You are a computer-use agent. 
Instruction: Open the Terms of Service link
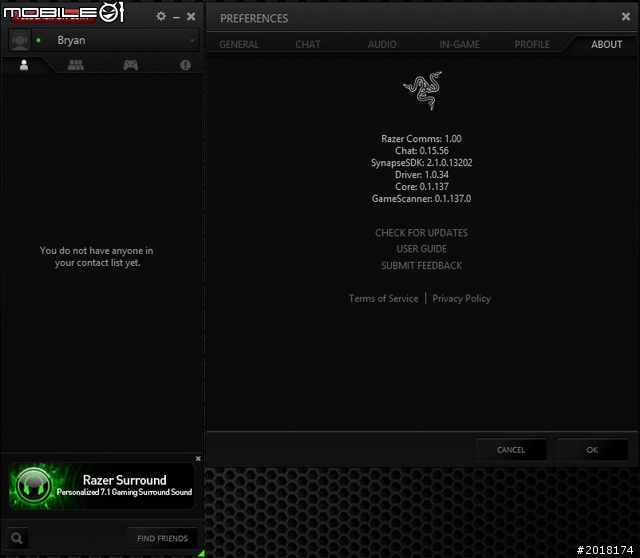[383, 298]
